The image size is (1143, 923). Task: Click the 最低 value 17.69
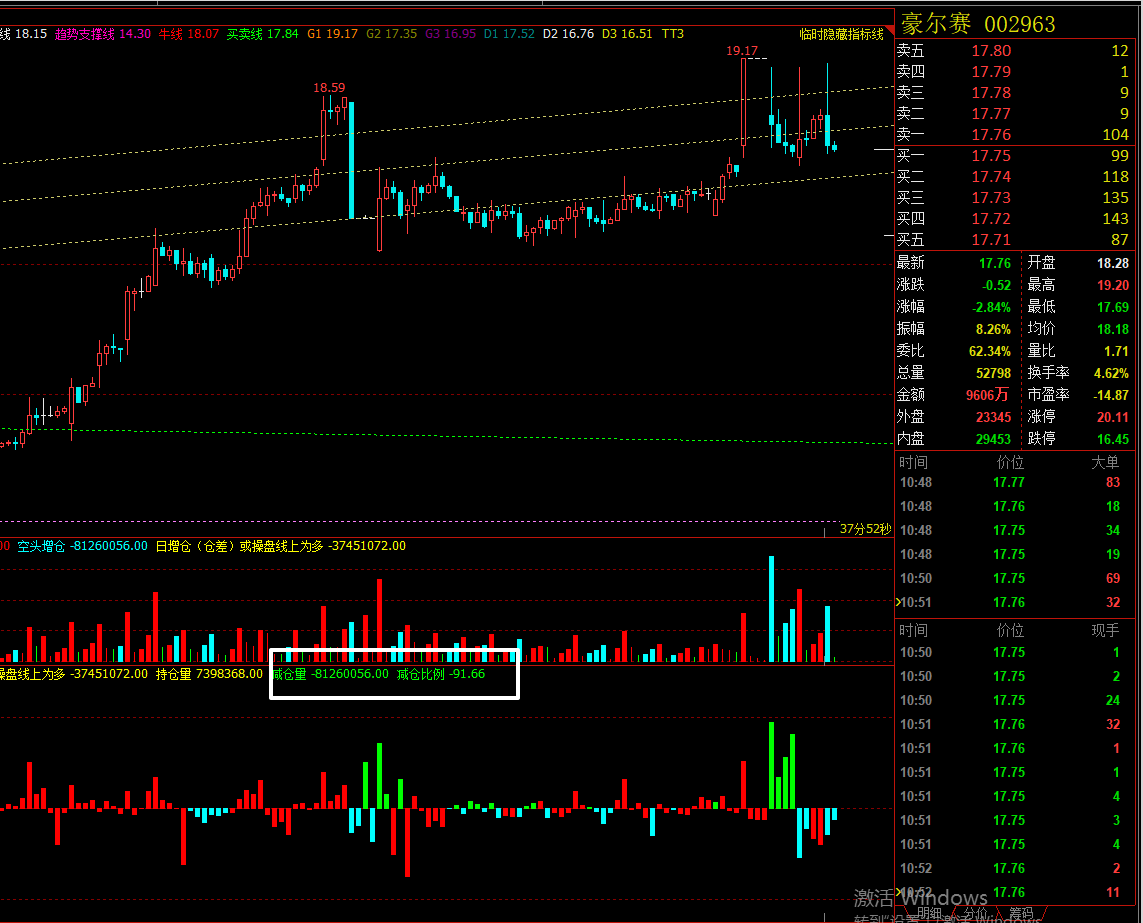click(1113, 307)
